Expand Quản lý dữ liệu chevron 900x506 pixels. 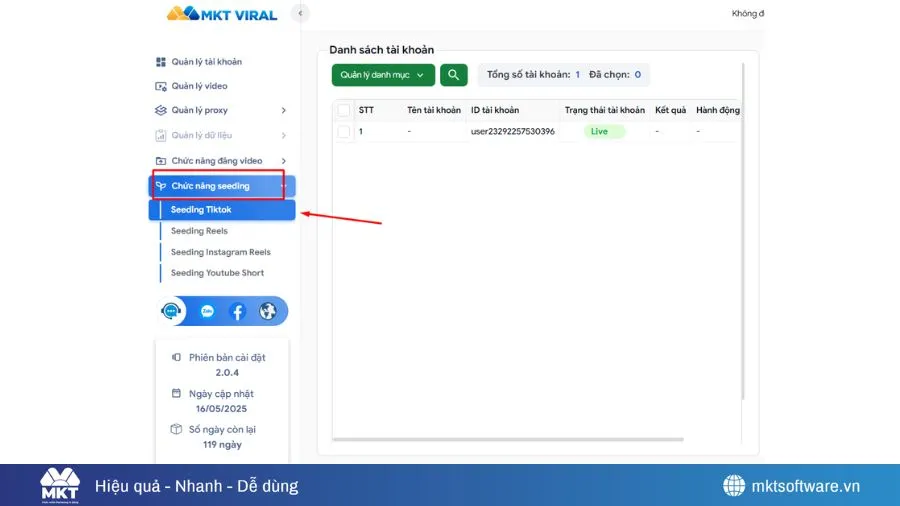(x=284, y=135)
